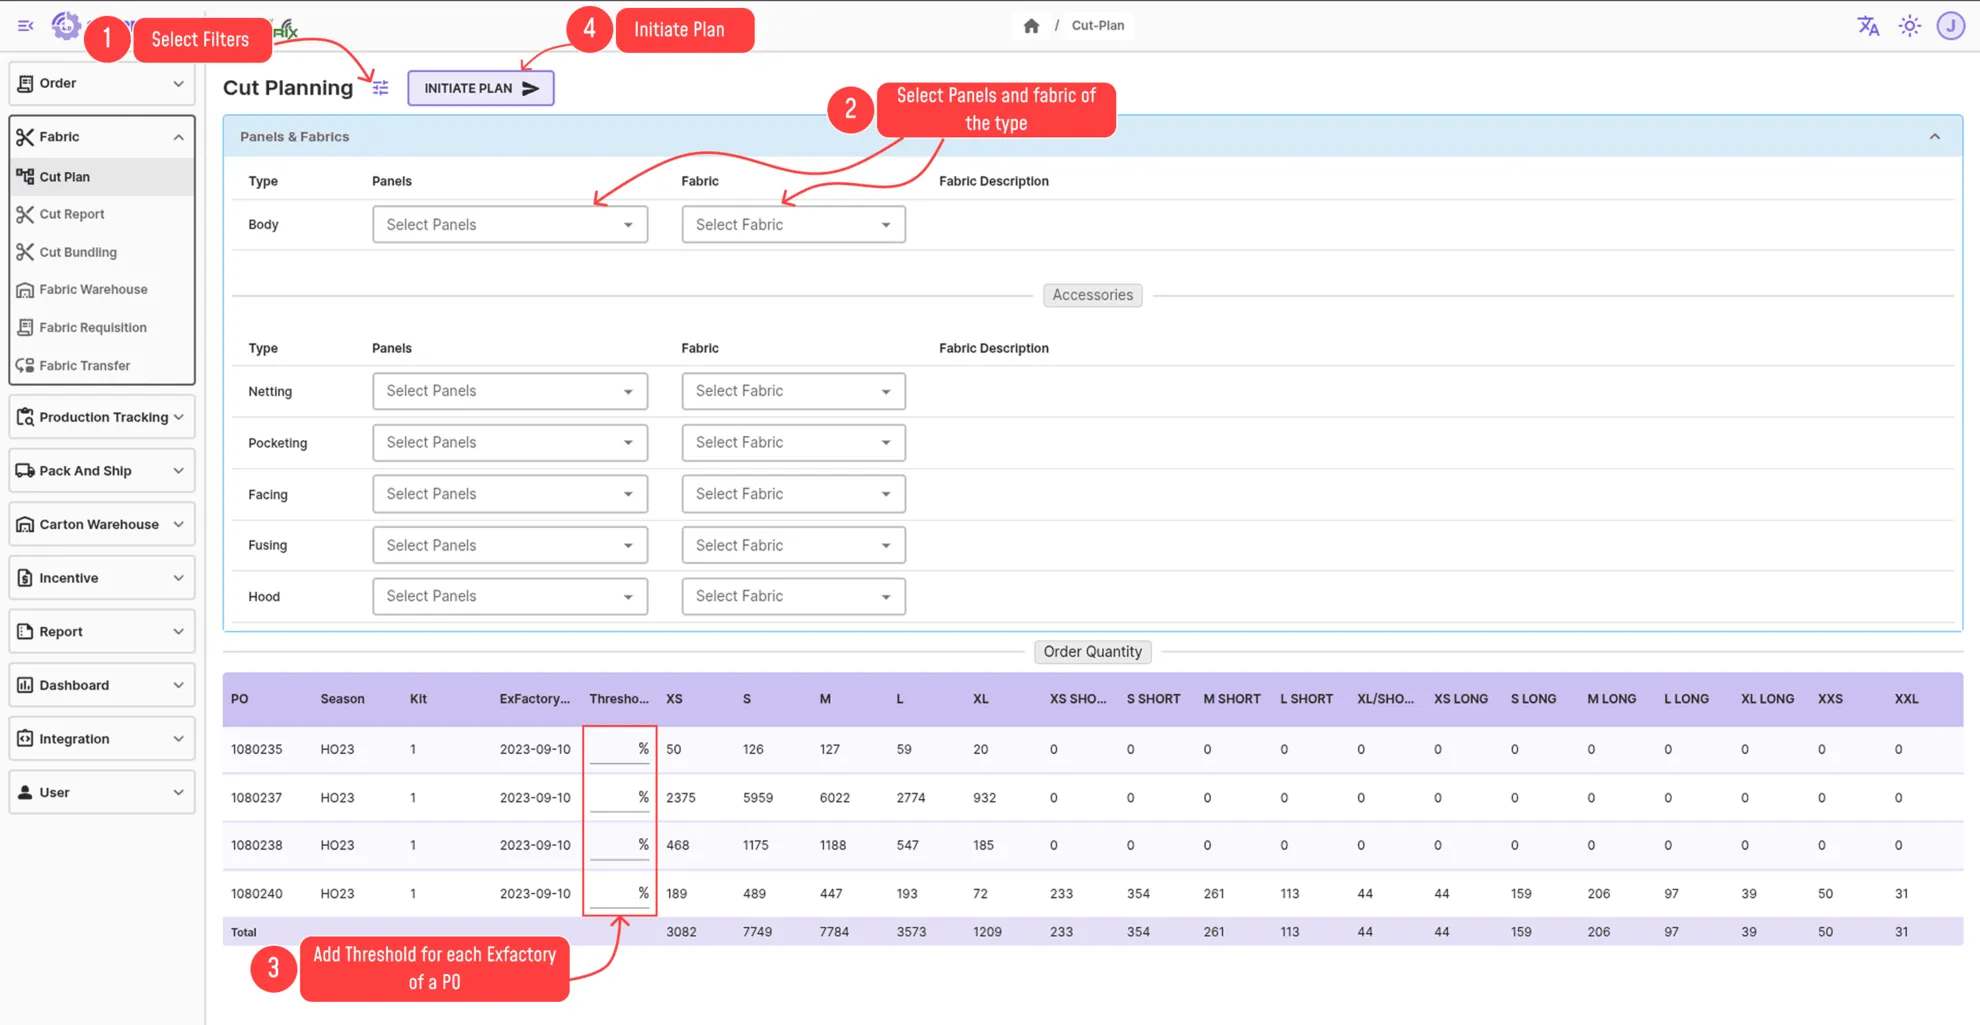This screenshot has height=1025, width=1980.
Task: Collapse sidebar with hamburger menu icon
Action: (x=25, y=26)
